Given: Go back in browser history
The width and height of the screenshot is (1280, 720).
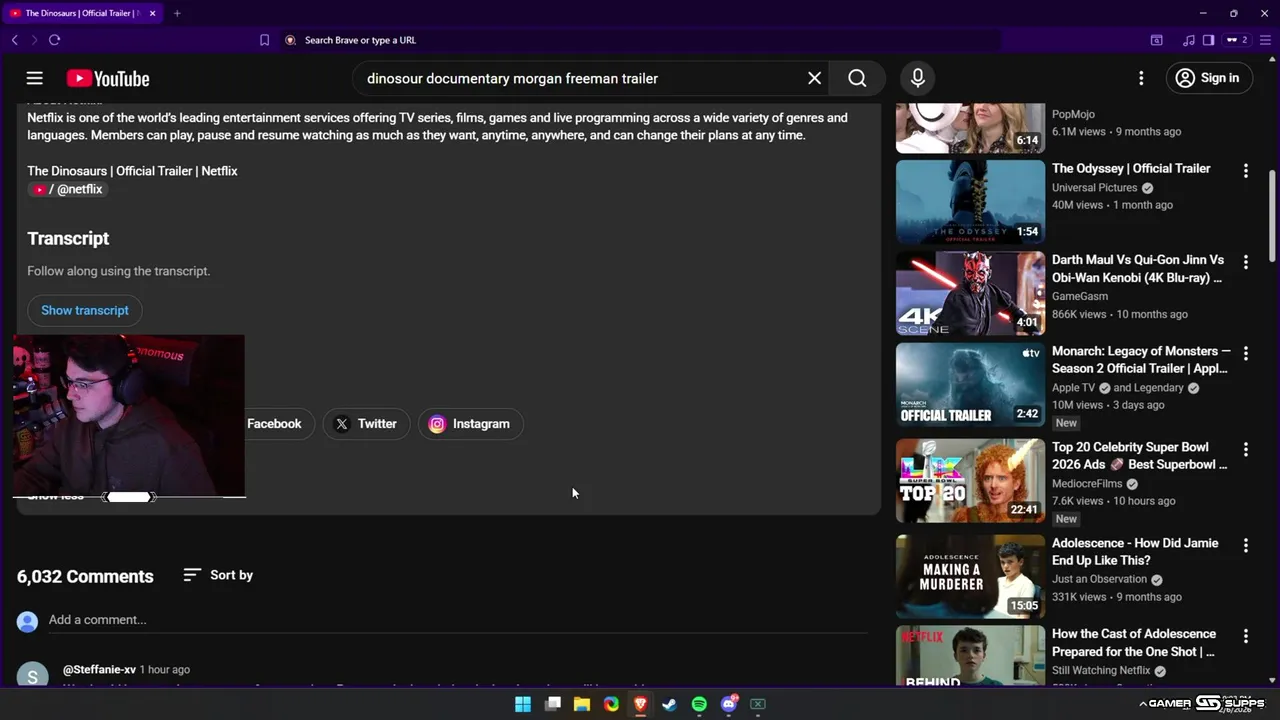Looking at the screenshot, I should pyautogui.click(x=14, y=40).
